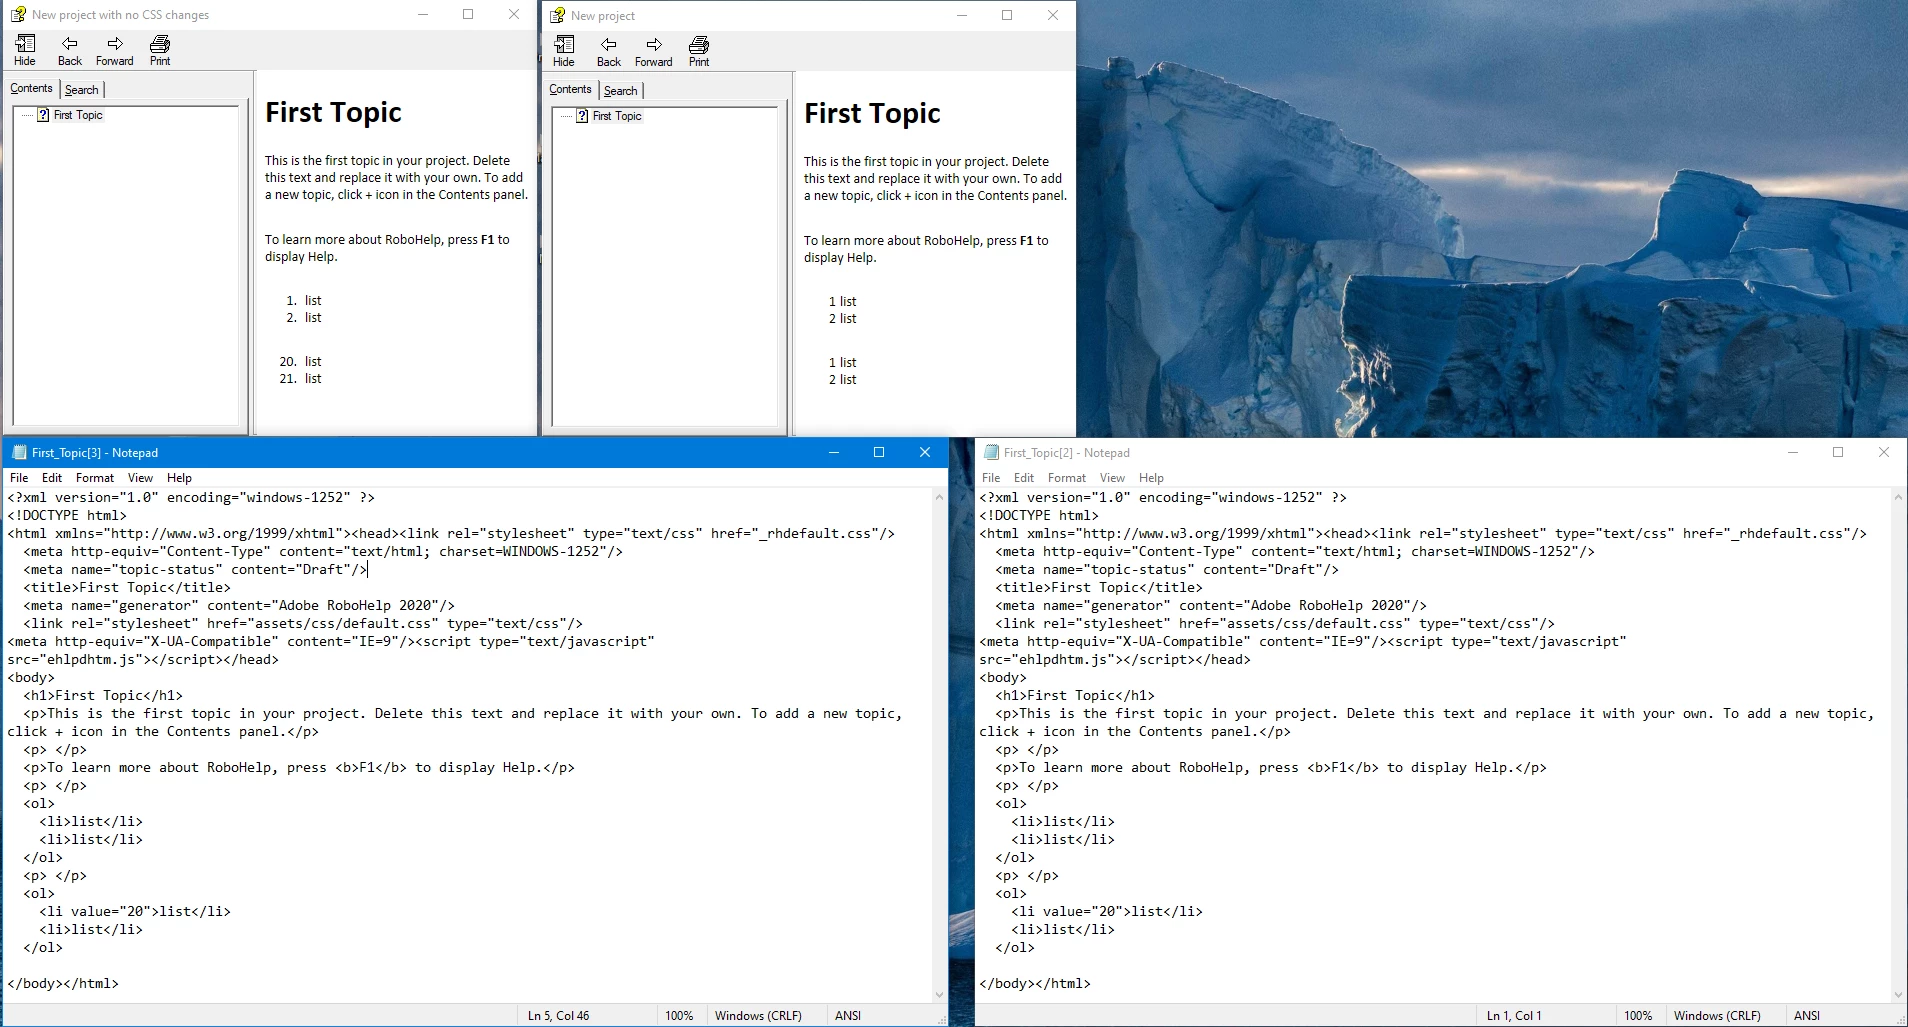Click scroll down arrow in First_Topic[2] Notepad
1908x1027 pixels.
tap(1898, 995)
